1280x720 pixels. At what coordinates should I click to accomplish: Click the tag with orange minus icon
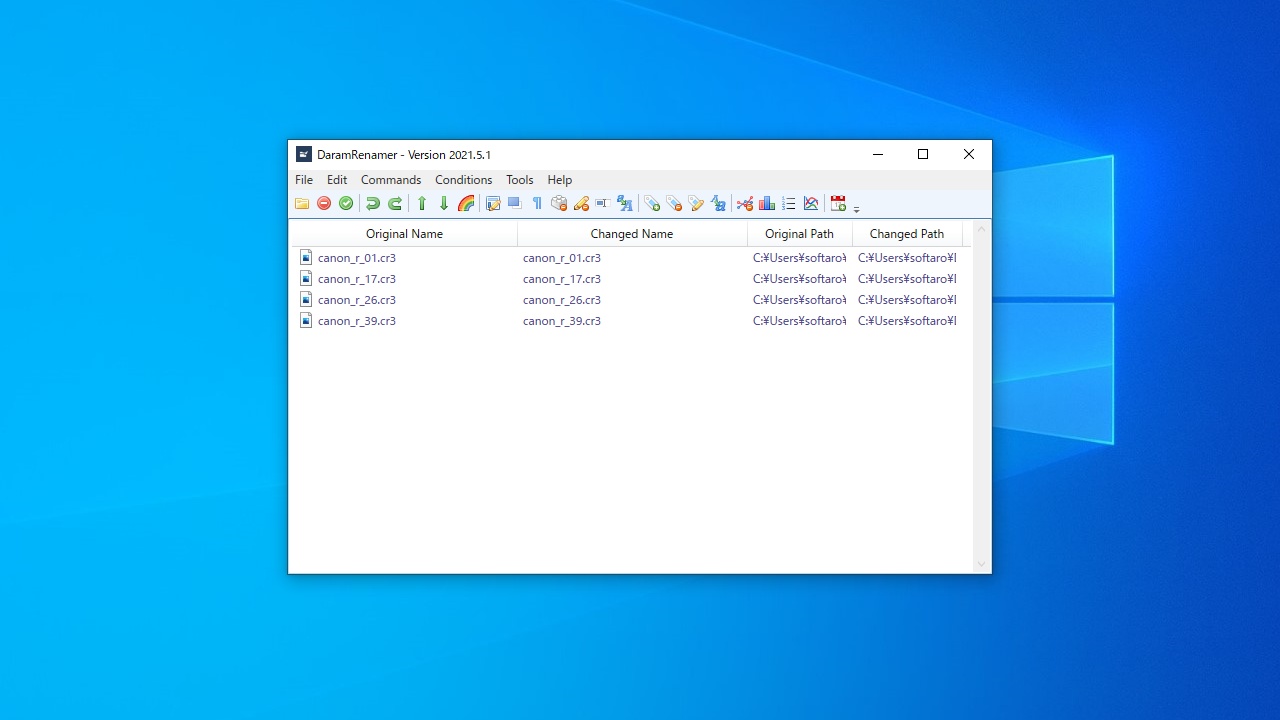[x=674, y=204]
